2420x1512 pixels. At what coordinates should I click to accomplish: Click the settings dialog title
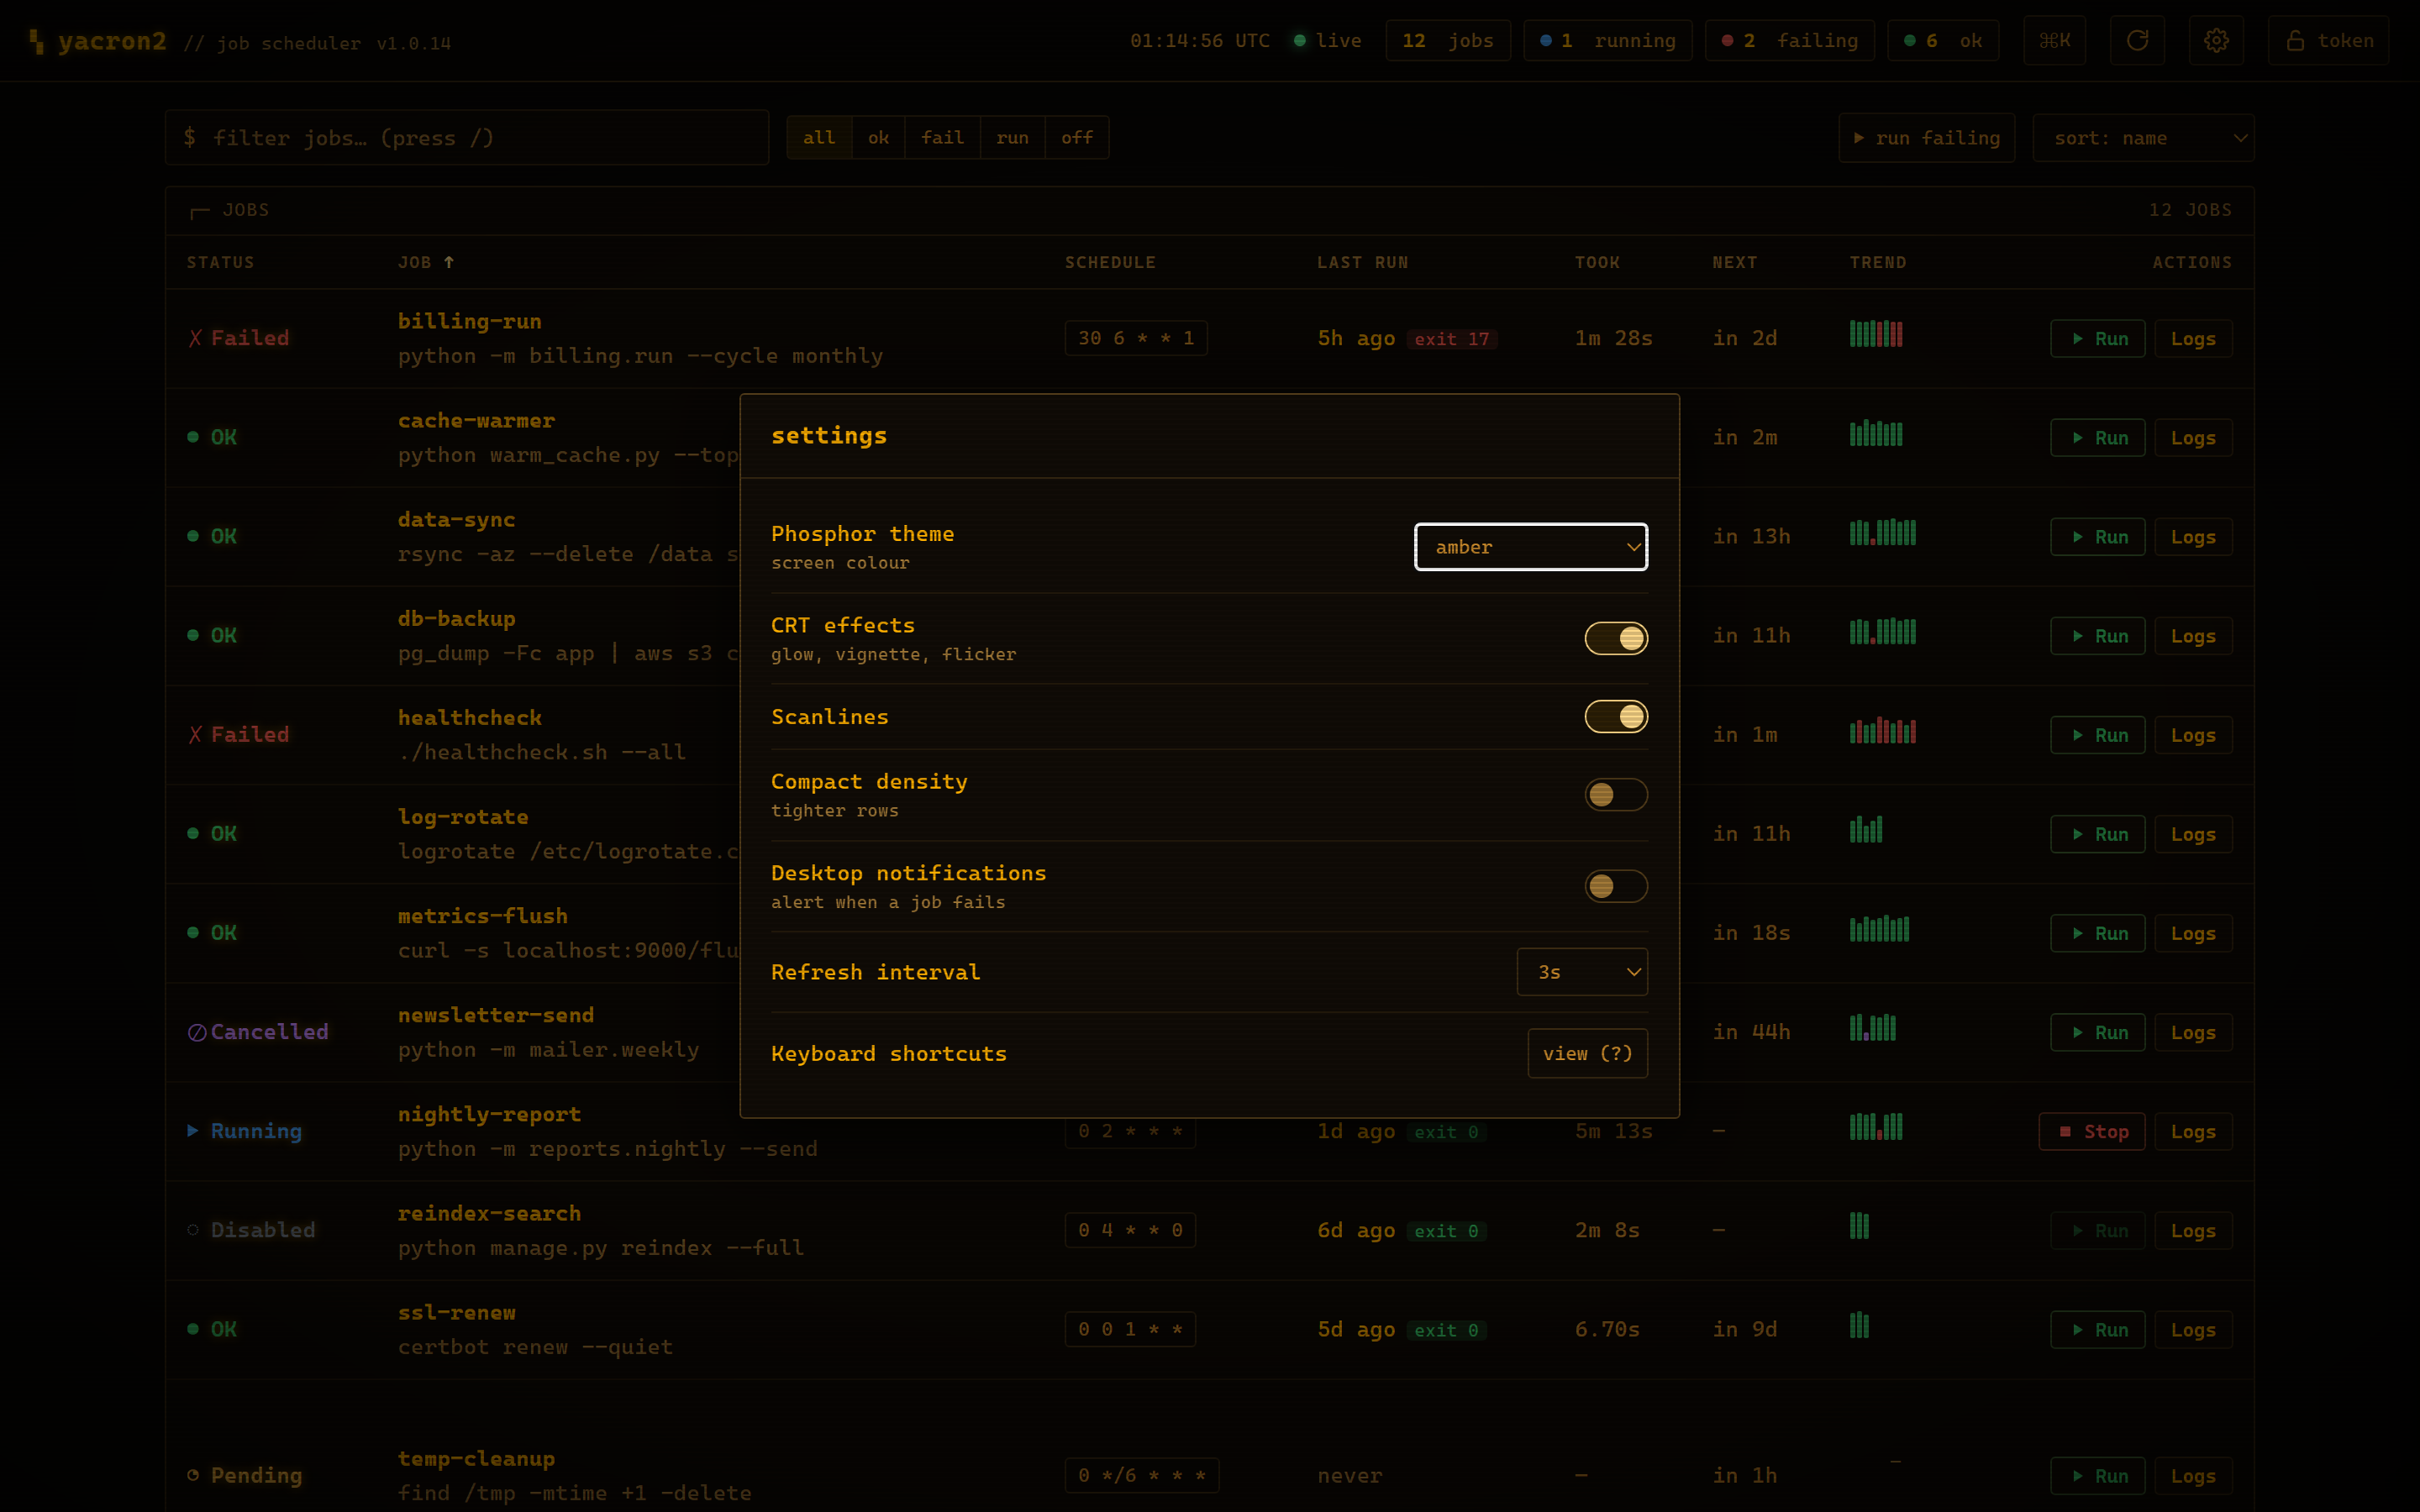tap(829, 436)
